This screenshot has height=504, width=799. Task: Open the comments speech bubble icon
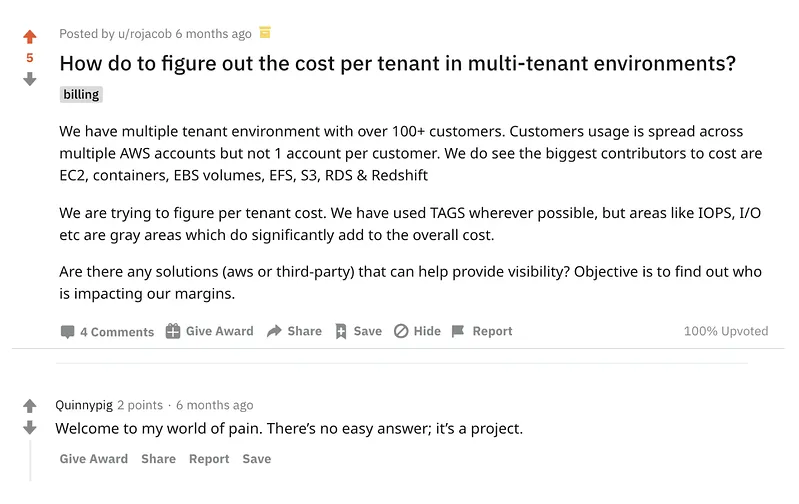point(68,332)
